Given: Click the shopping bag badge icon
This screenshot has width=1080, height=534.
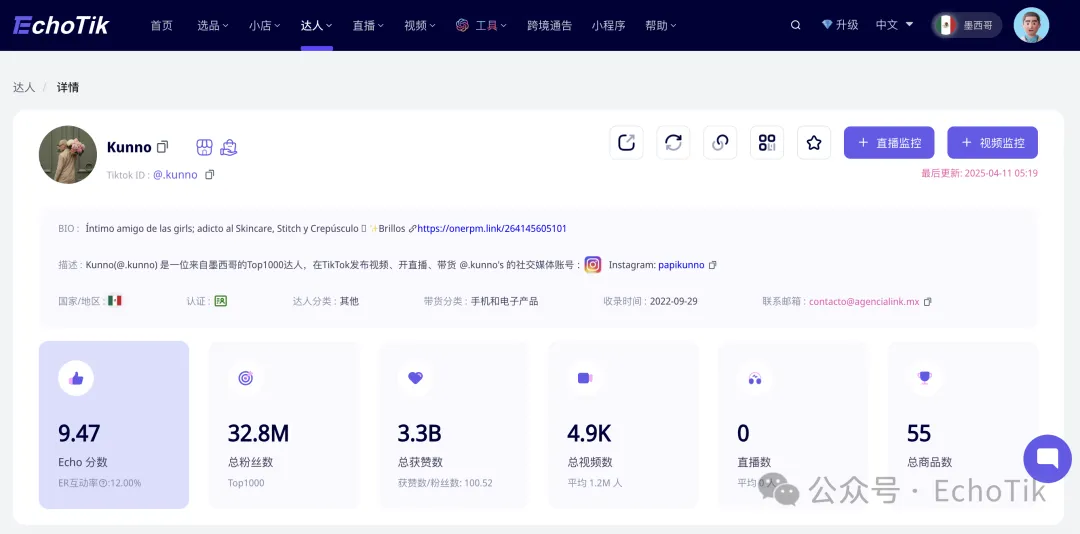Looking at the screenshot, I should [229, 147].
